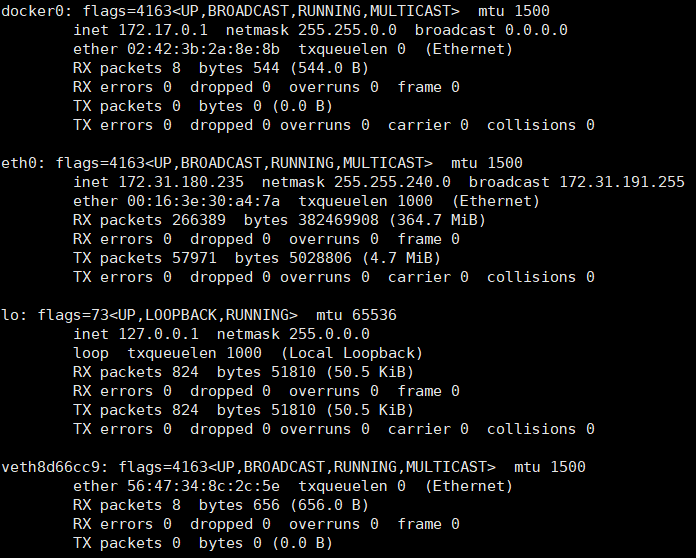This screenshot has width=696, height=558.
Task: Click eth0 MAC address 00:16:3e:30:a4:7a
Action: pyautogui.click(x=203, y=201)
